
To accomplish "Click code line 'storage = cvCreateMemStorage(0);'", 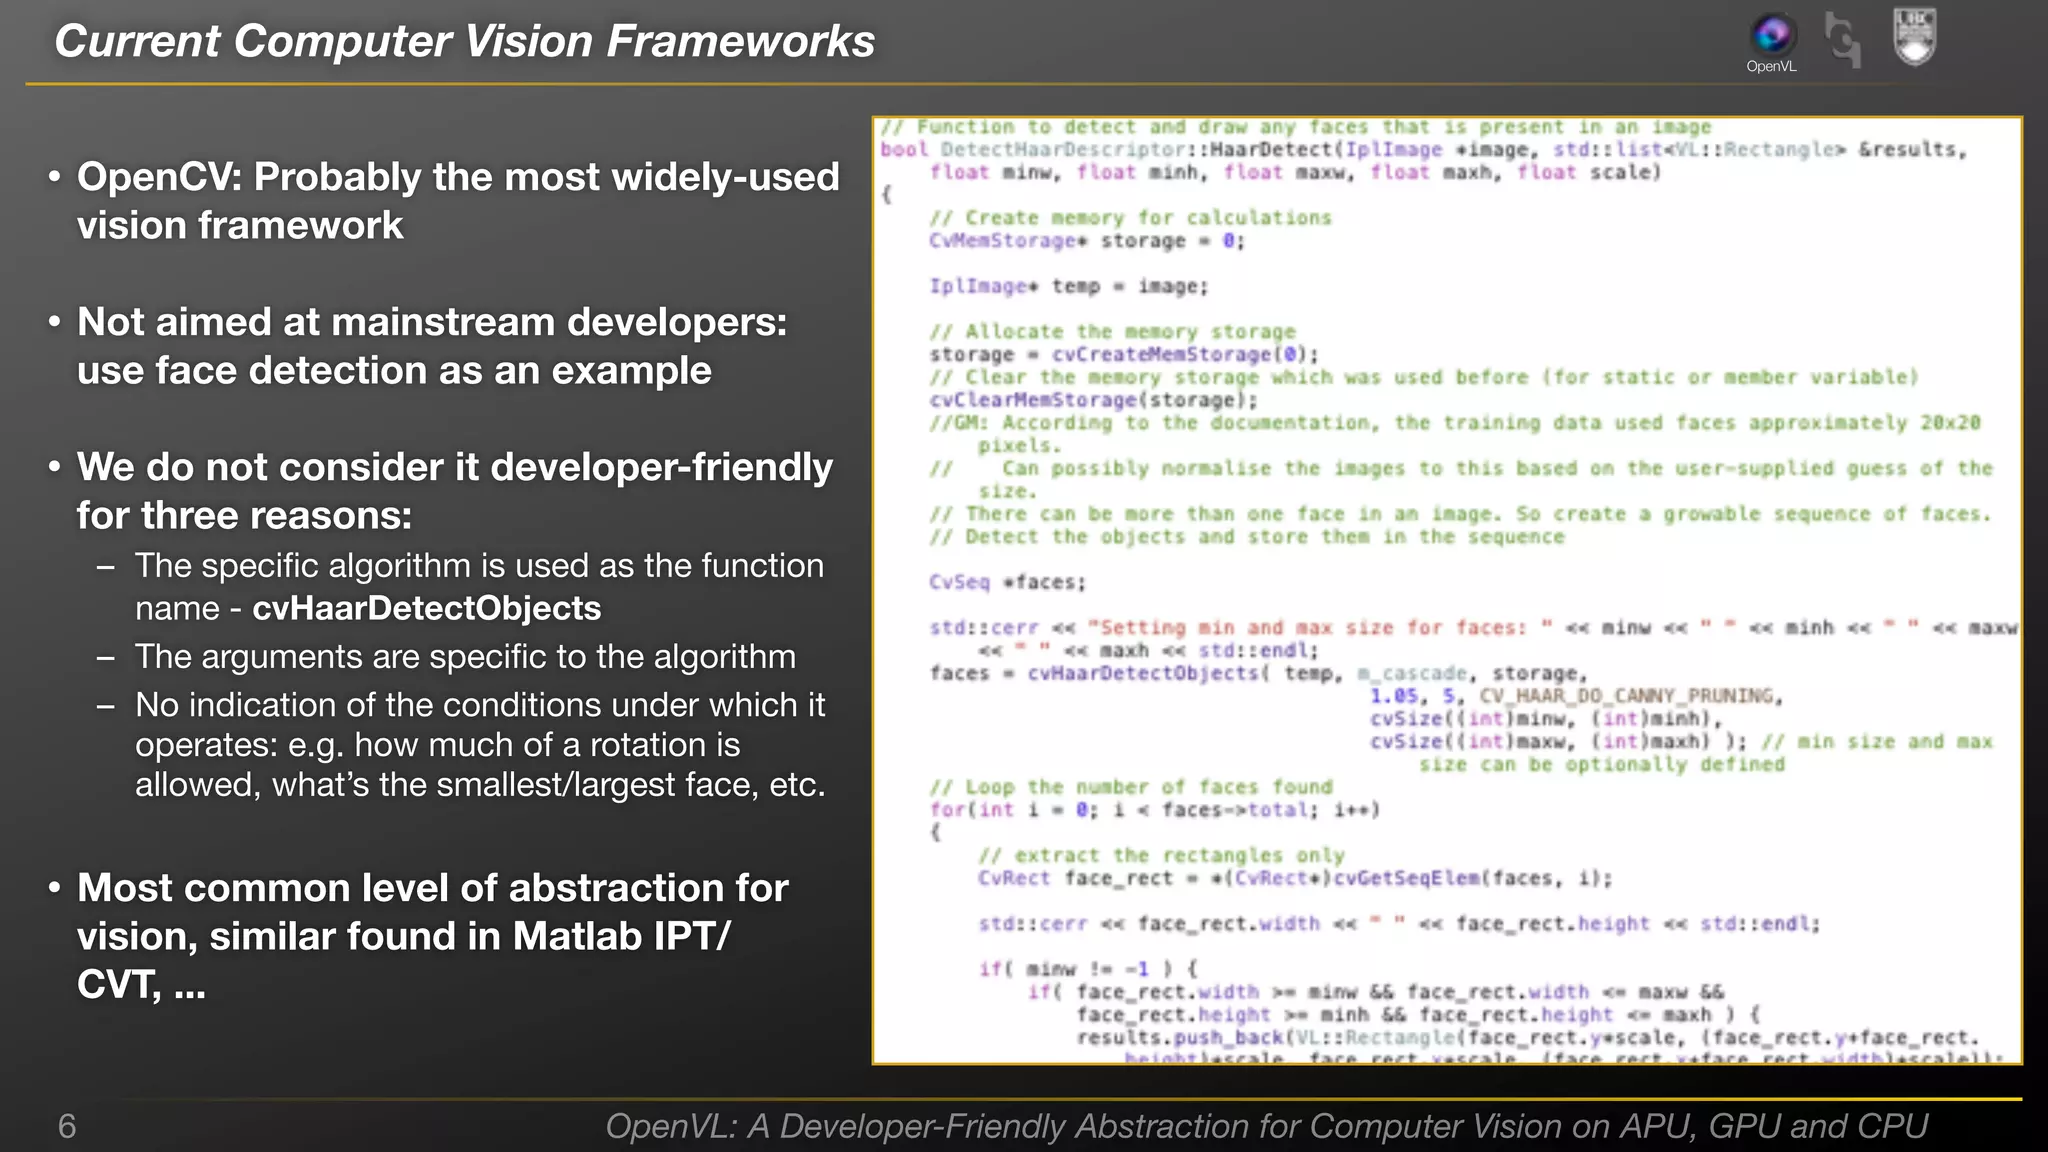I will [x=1124, y=355].
